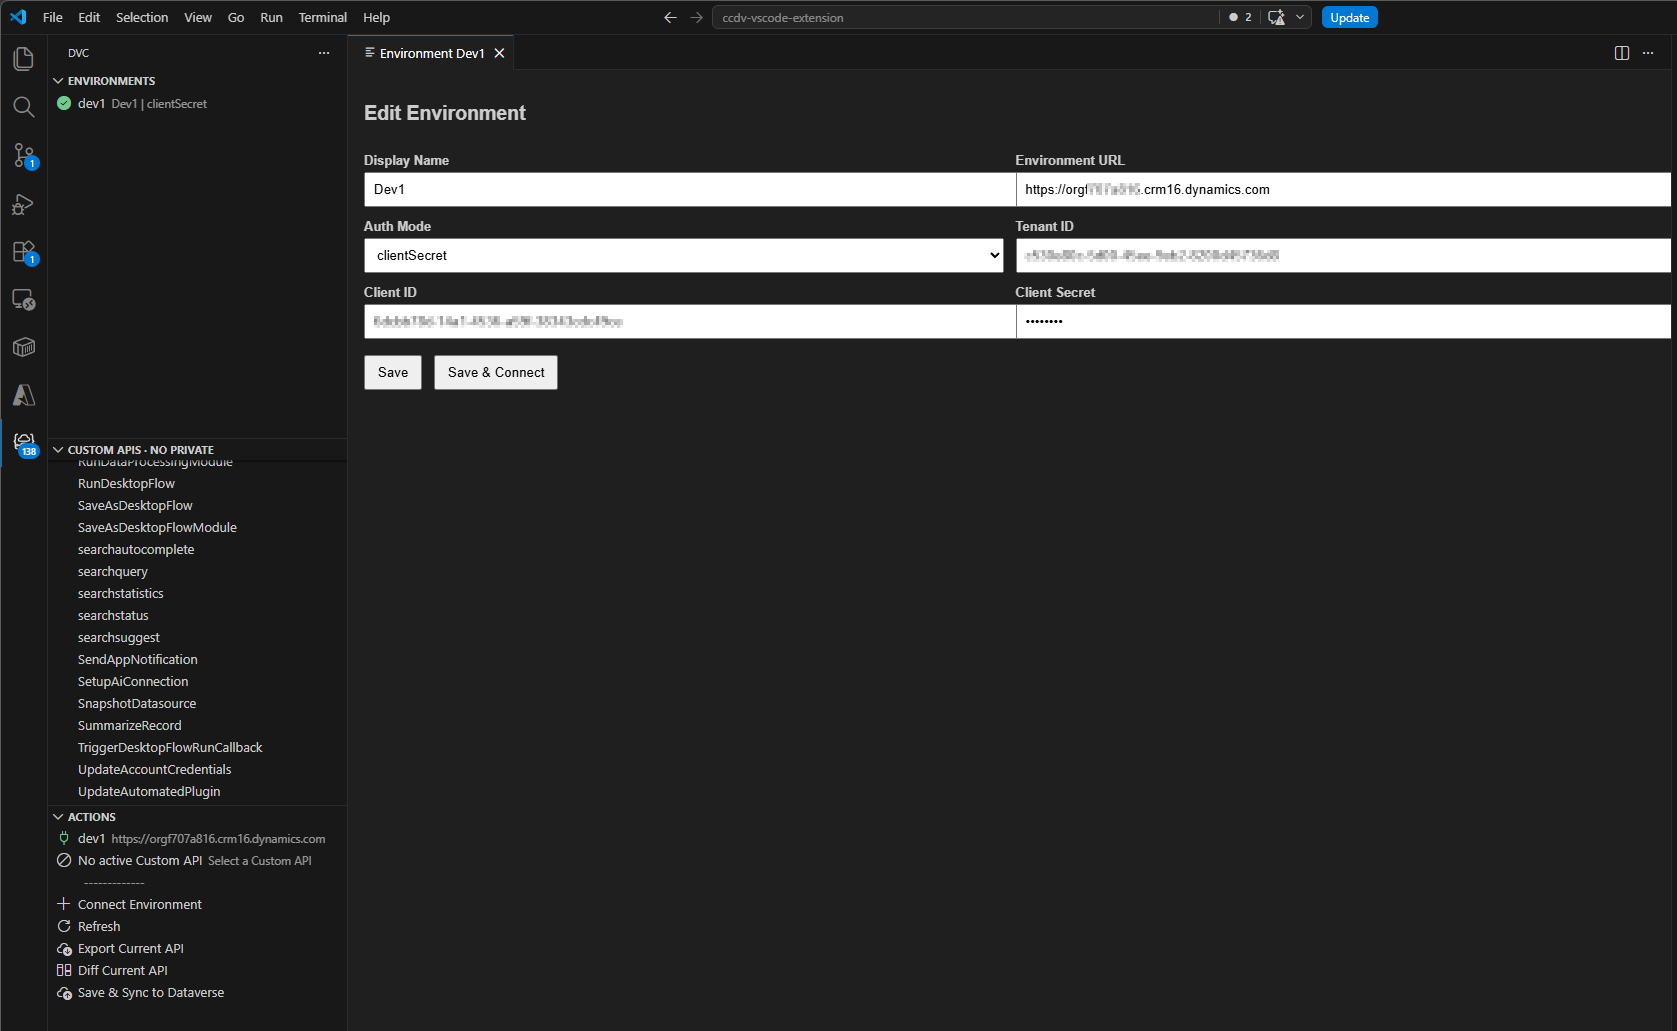Click the Save & Sync cloud icon
The width and height of the screenshot is (1677, 1031).
(x=64, y=992)
